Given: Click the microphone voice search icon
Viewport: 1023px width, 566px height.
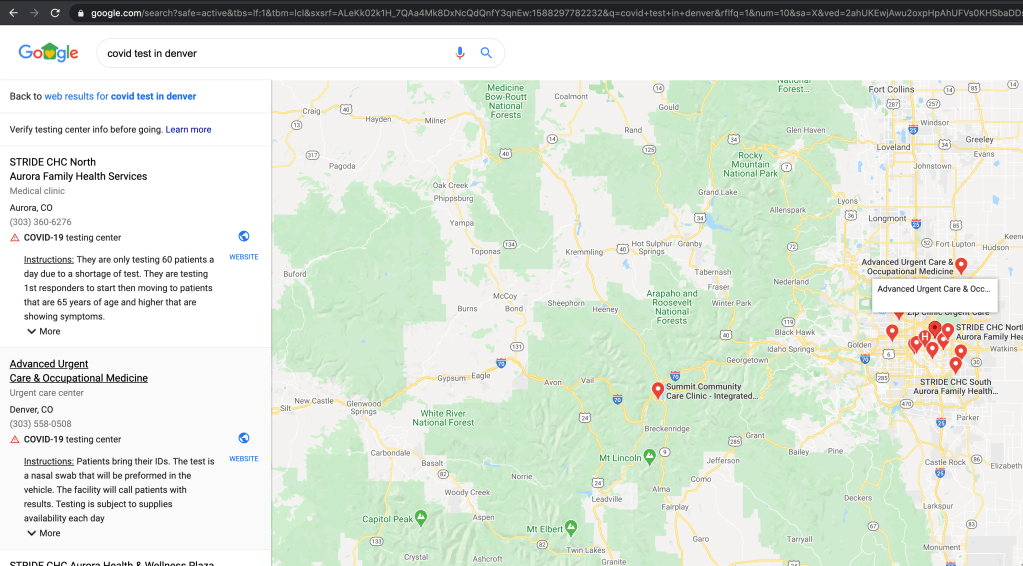Looking at the screenshot, I should (460, 53).
